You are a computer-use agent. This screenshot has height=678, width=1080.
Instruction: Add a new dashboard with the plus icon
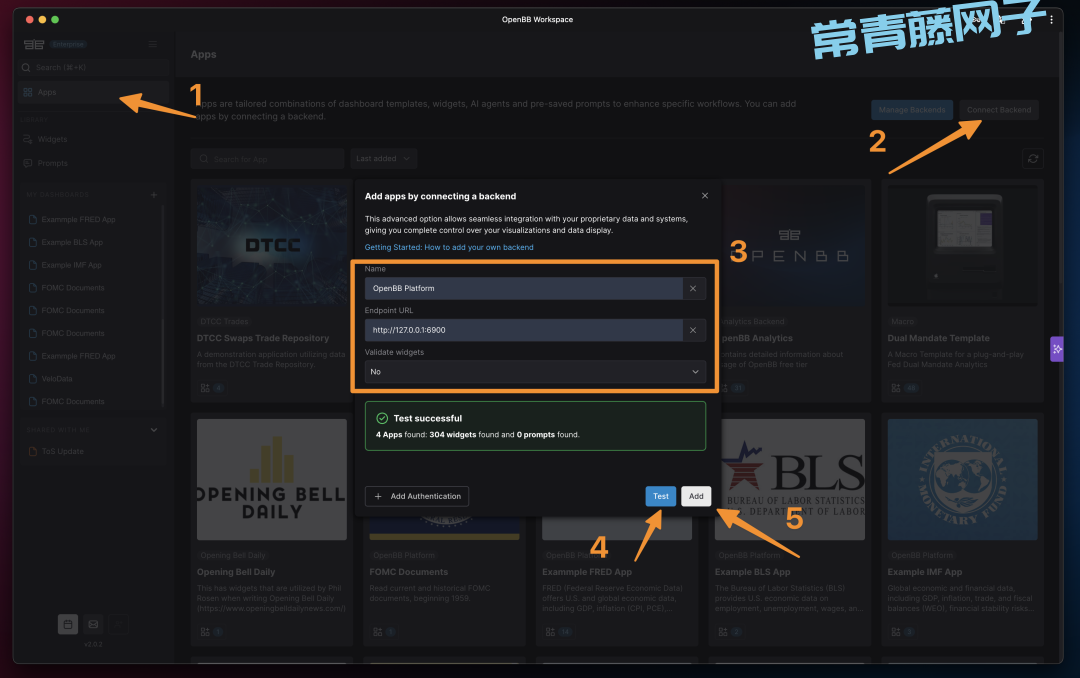click(154, 195)
